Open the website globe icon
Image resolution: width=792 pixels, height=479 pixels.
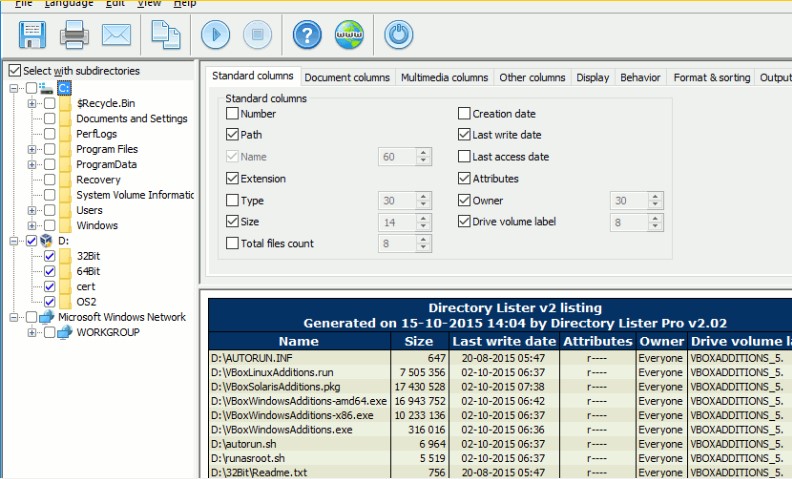349,35
